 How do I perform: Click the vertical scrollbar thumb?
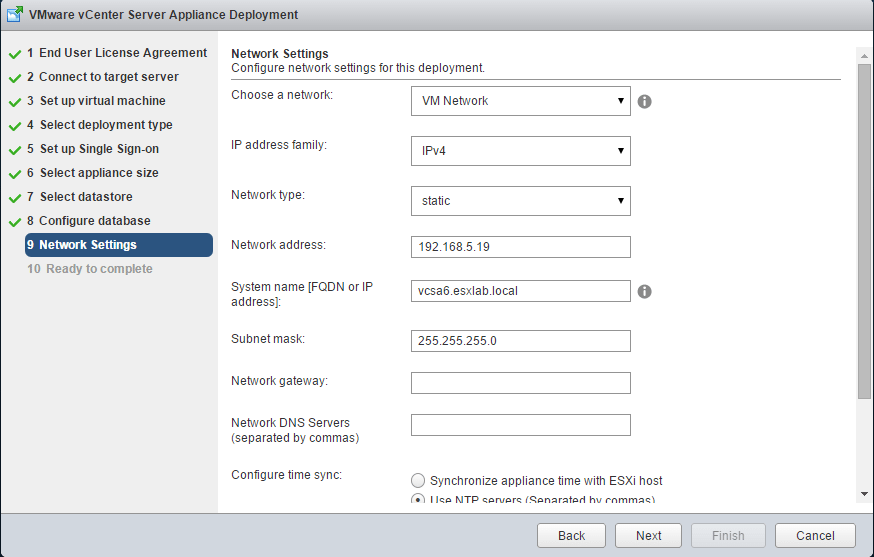point(864,231)
